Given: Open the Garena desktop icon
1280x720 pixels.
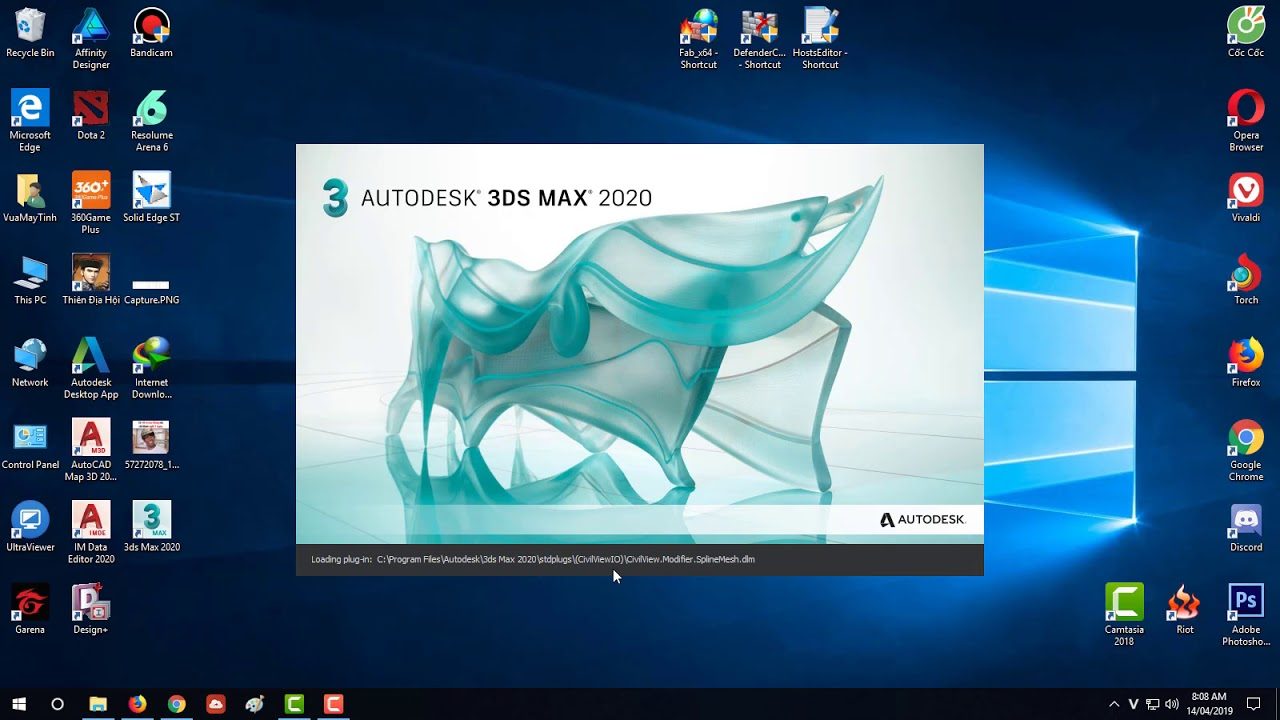Looking at the screenshot, I should (x=30, y=610).
